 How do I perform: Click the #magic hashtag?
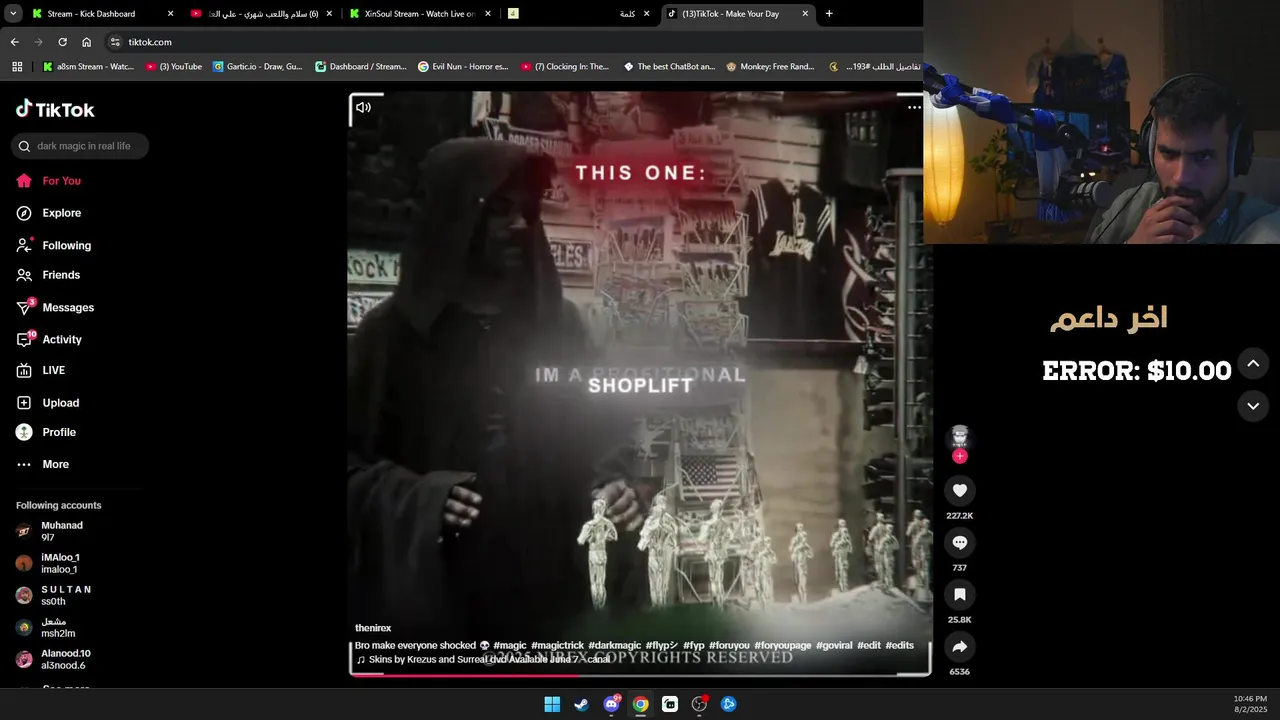510,645
